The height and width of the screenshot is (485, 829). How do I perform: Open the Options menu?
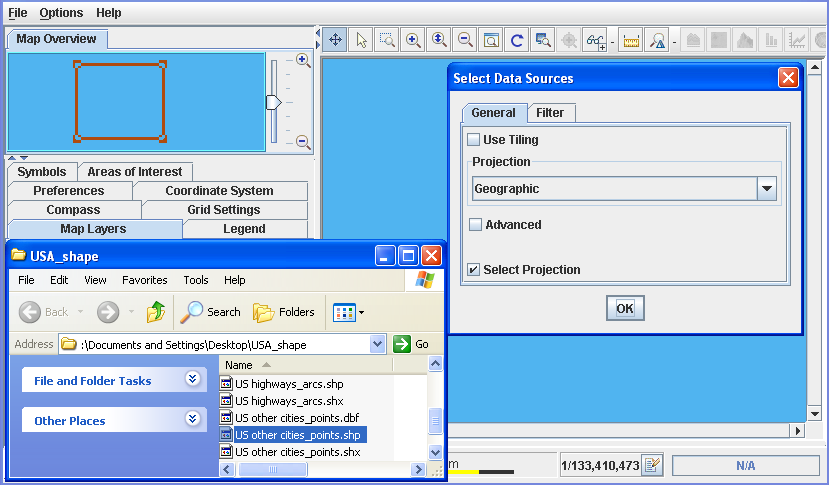pos(61,13)
